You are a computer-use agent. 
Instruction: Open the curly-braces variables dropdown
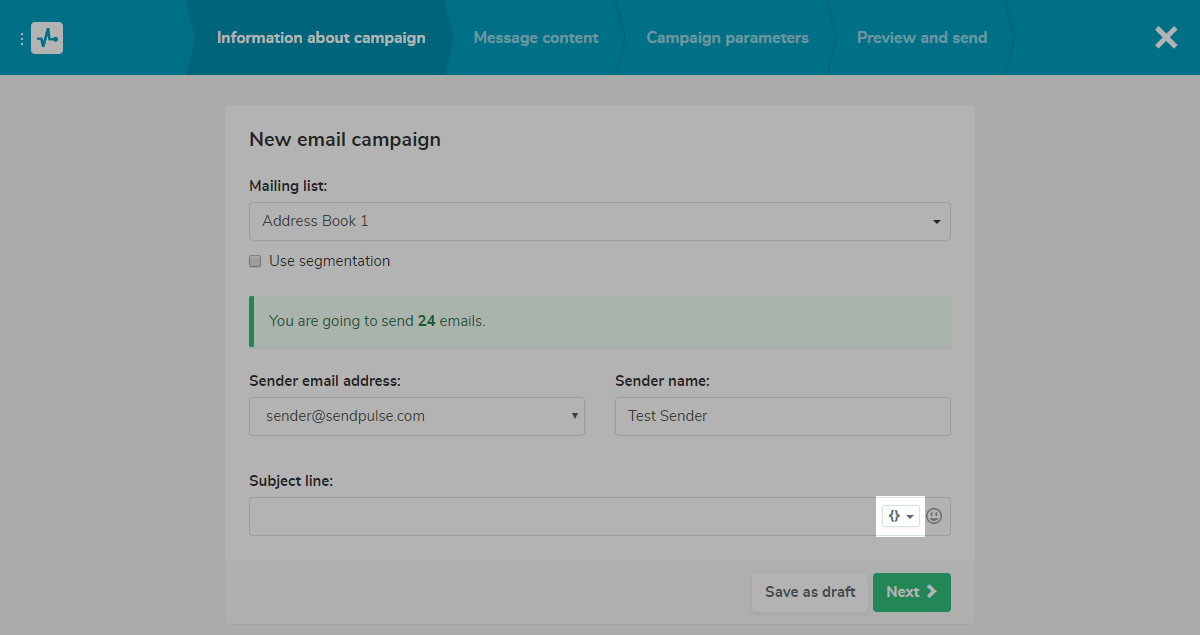pos(900,516)
